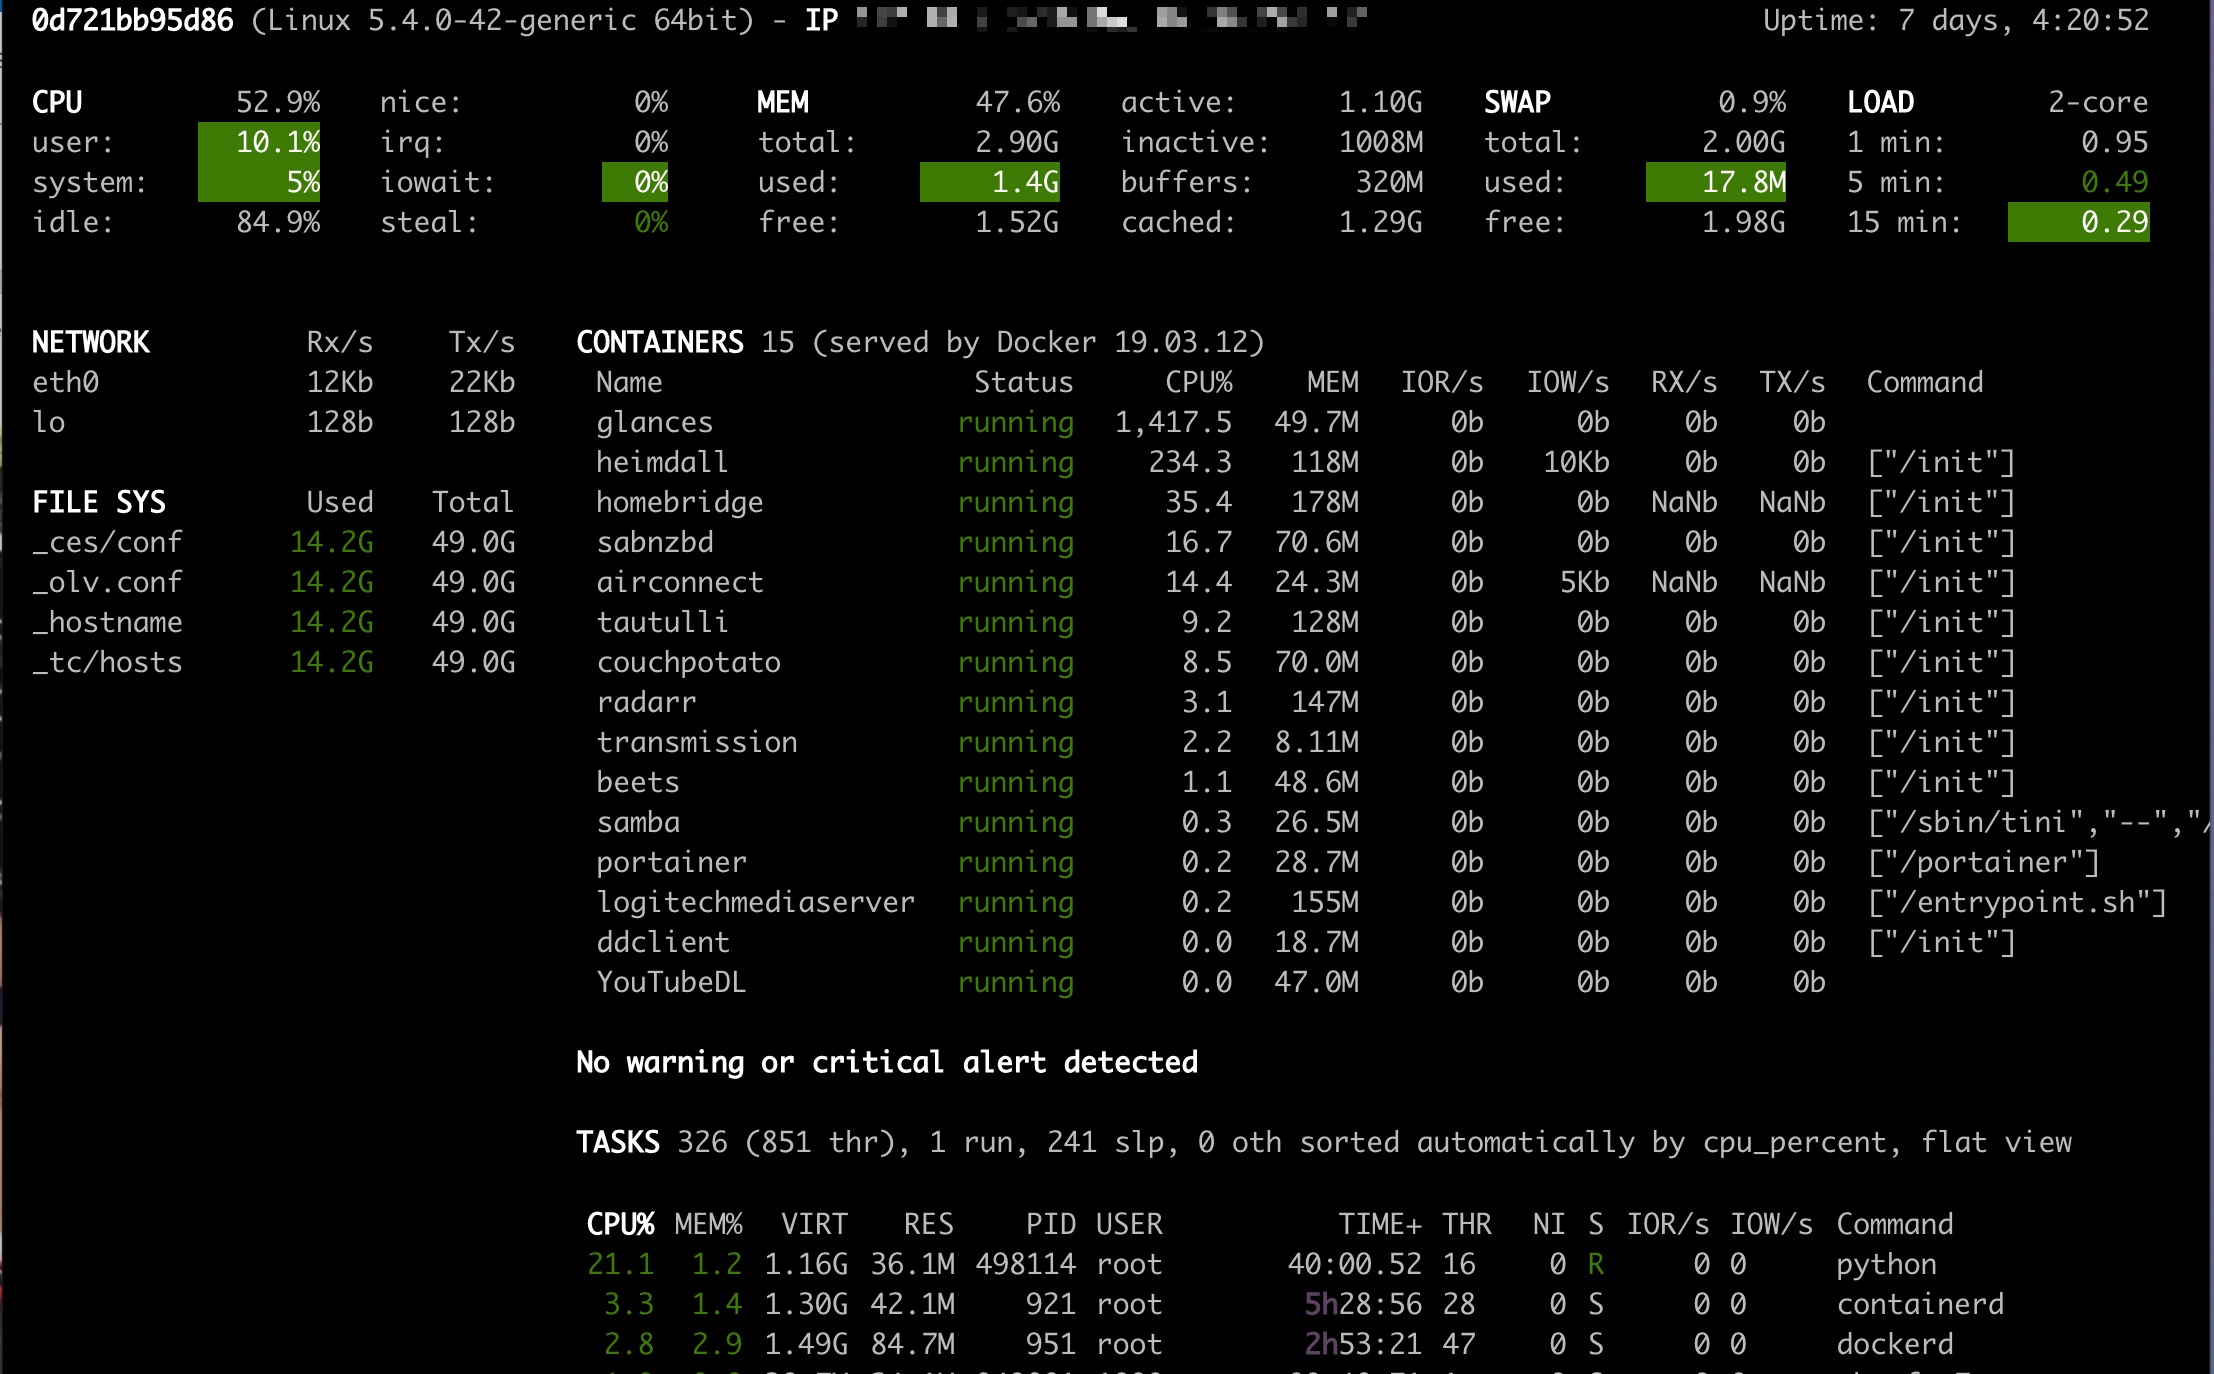Click the No warning or critical alert message

[887, 1062]
